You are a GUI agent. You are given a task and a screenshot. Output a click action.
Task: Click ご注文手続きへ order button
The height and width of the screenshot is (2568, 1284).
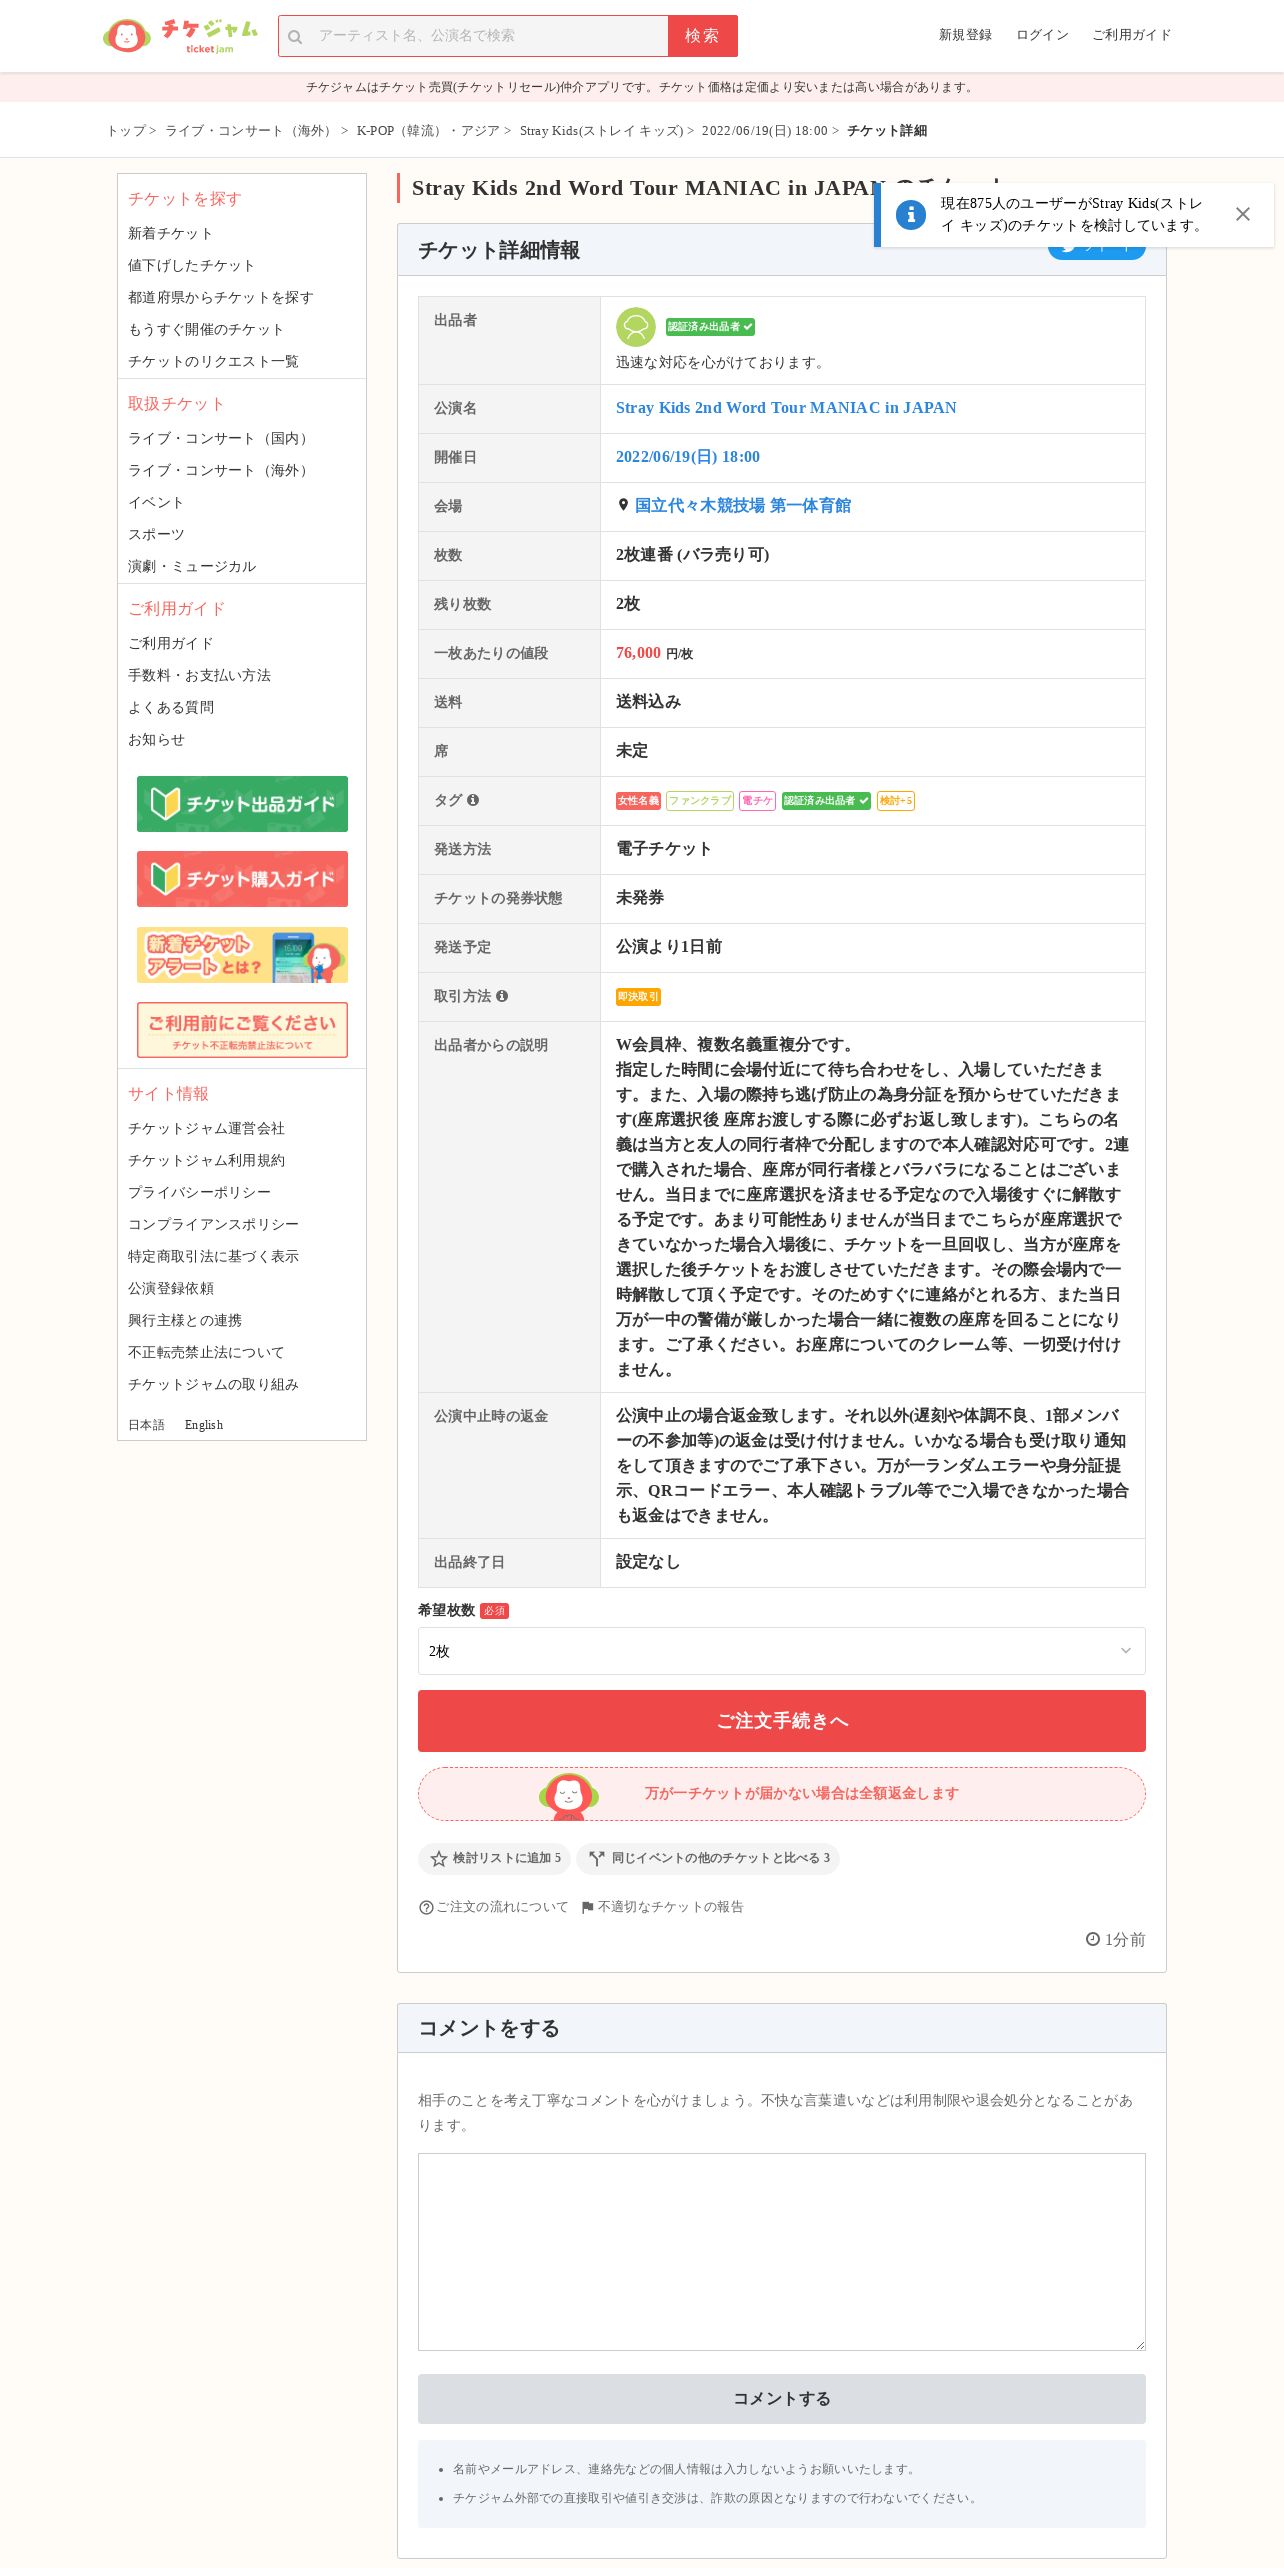click(x=782, y=1721)
